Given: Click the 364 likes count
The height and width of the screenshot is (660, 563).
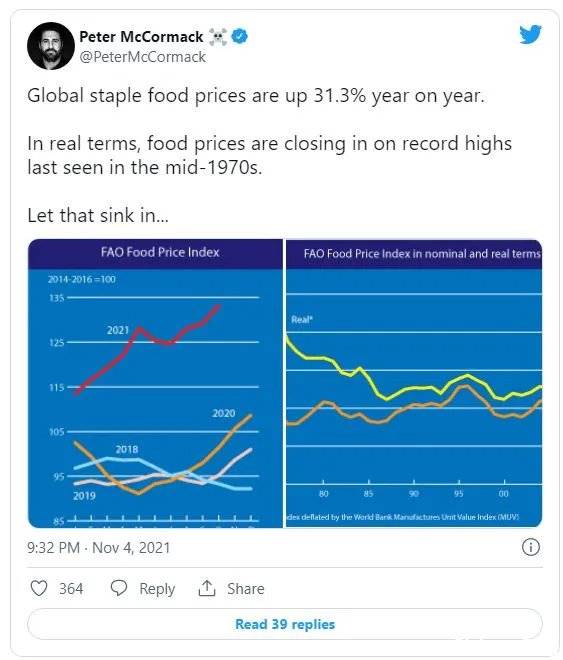Looking at the screenshot, I should click(x=71, y=588).
